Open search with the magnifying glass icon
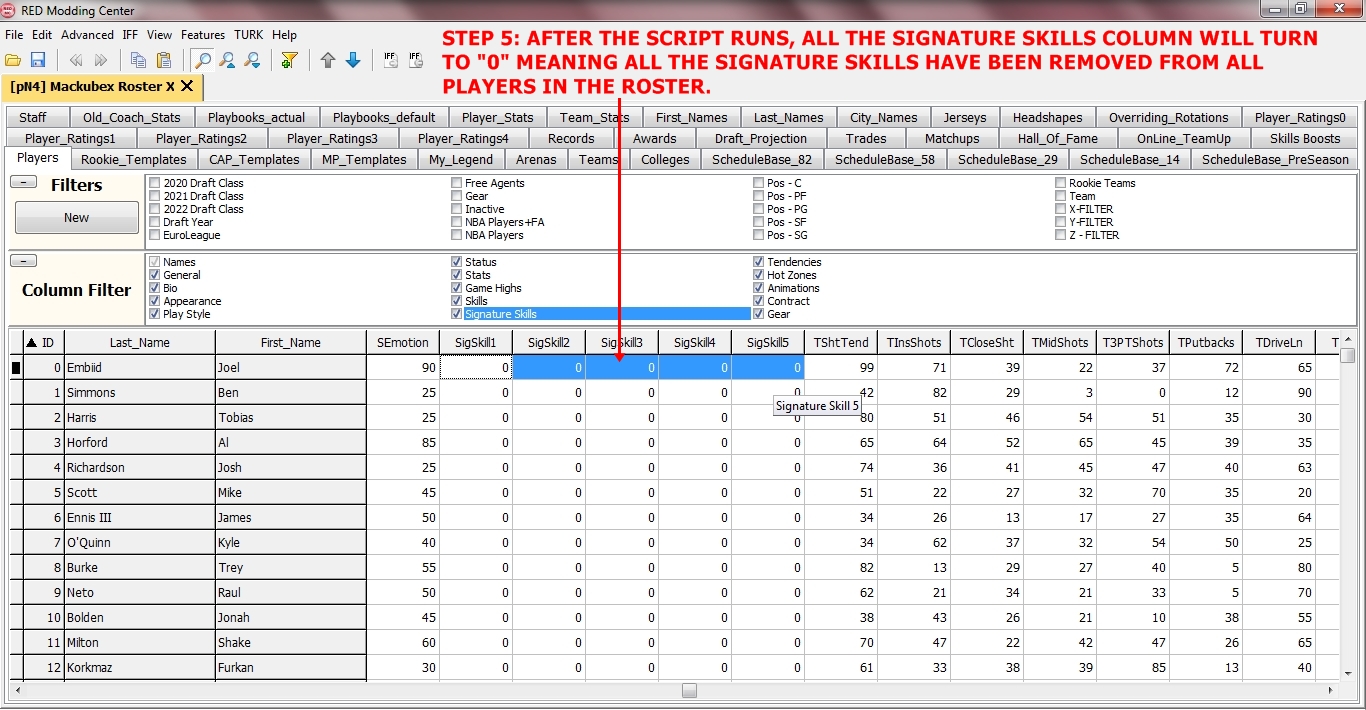Image resolution: width=1366 pixels, height=710 pixels. tap(203, 61)
